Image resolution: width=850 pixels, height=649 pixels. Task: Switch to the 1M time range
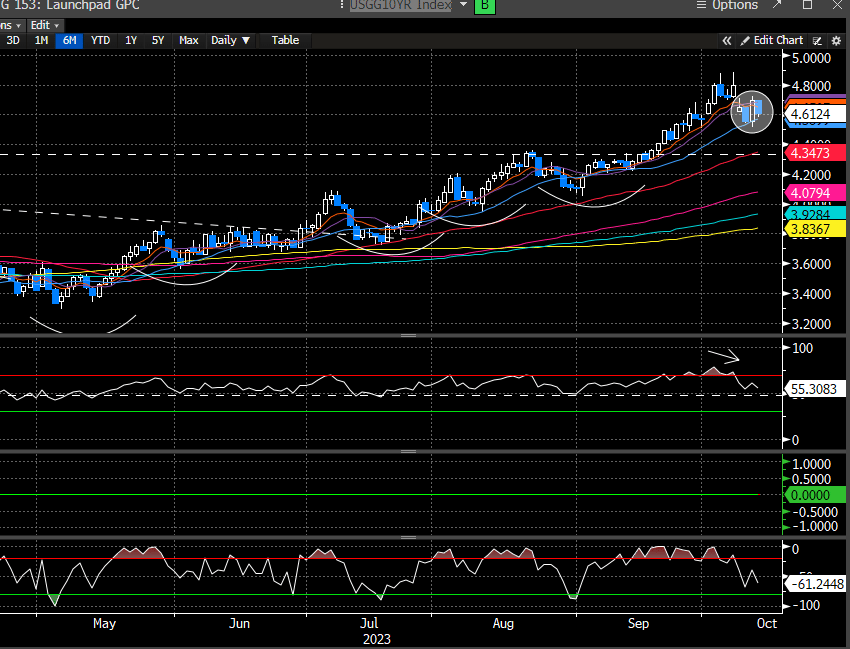[41, 40]
